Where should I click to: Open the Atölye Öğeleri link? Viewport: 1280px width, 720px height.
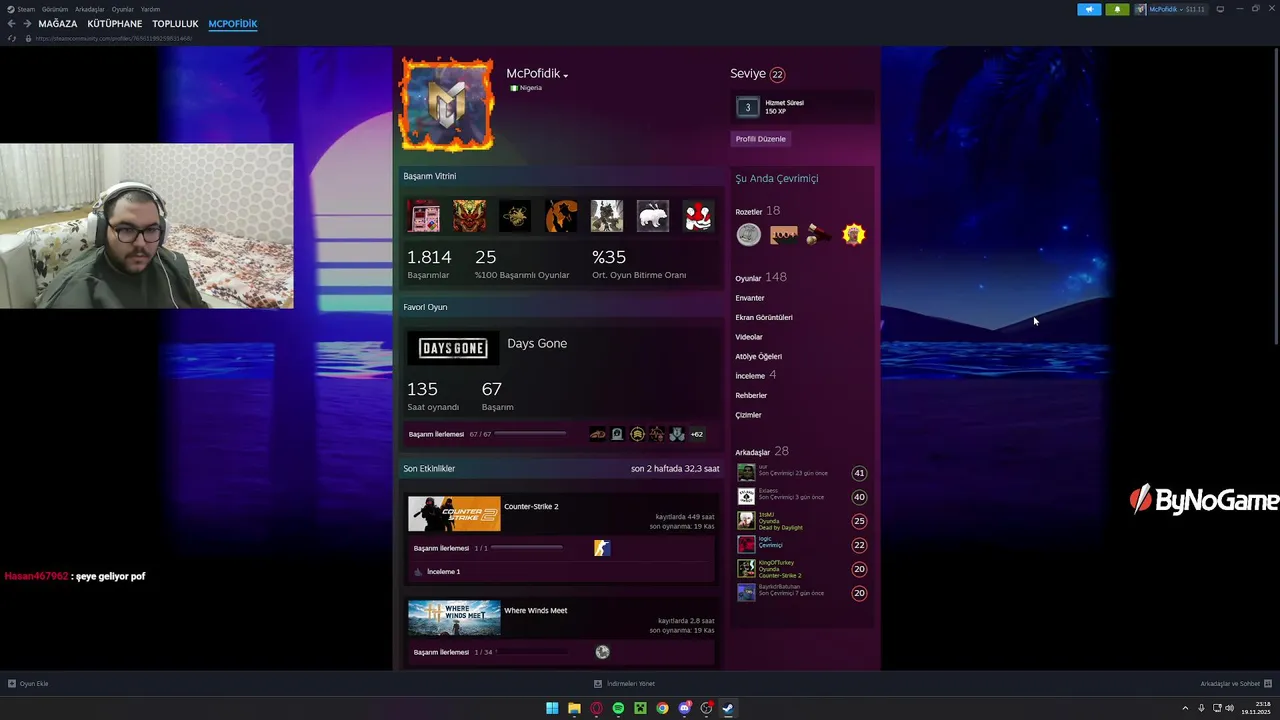click(759, 356)
